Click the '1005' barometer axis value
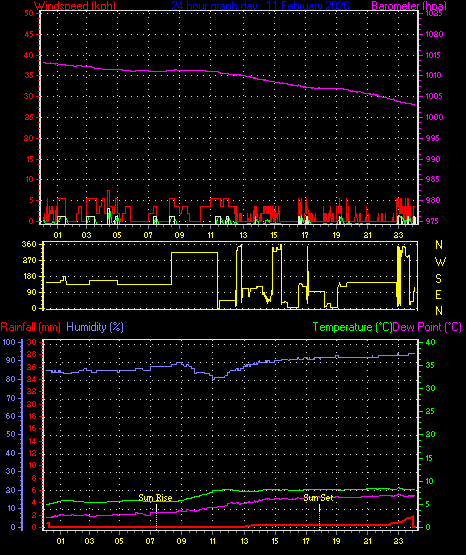Screen dimensions: 466x555 [x=433, y=96]
